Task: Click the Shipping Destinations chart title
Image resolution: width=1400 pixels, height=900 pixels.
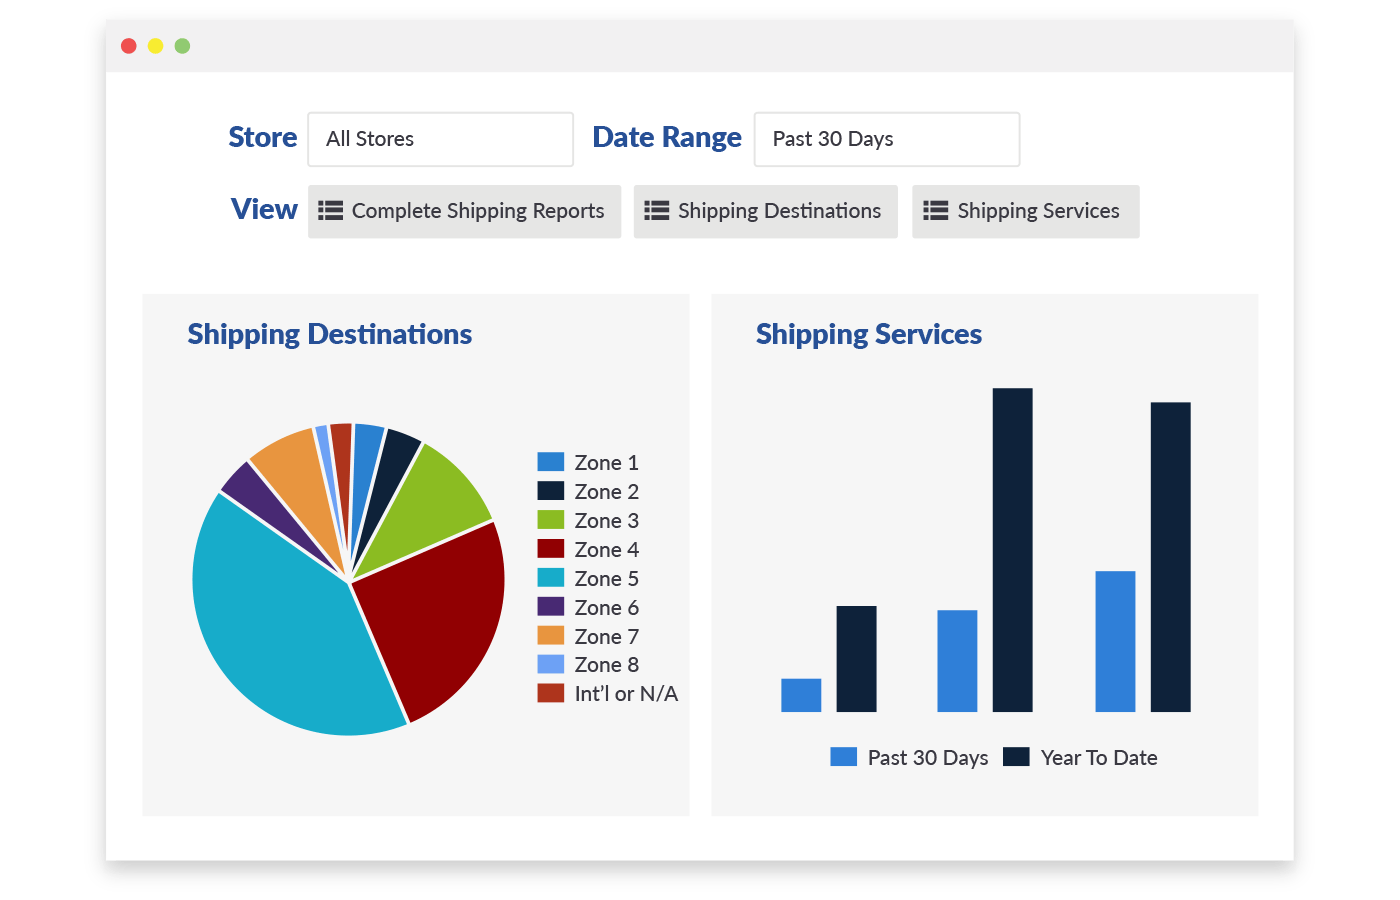Action: [329, 334]
